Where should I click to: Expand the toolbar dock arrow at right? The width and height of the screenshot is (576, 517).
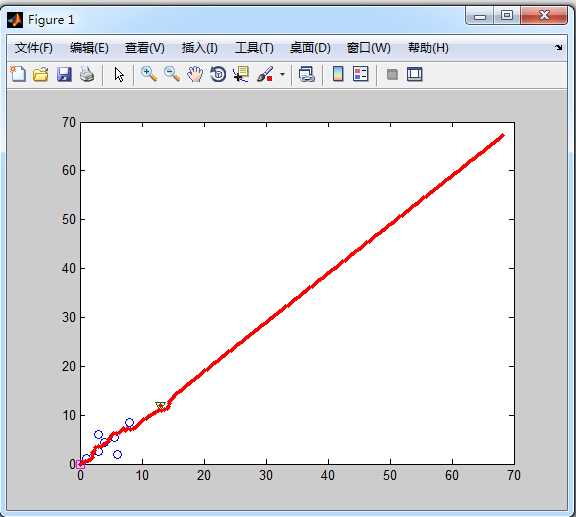(x=558, y=47)
